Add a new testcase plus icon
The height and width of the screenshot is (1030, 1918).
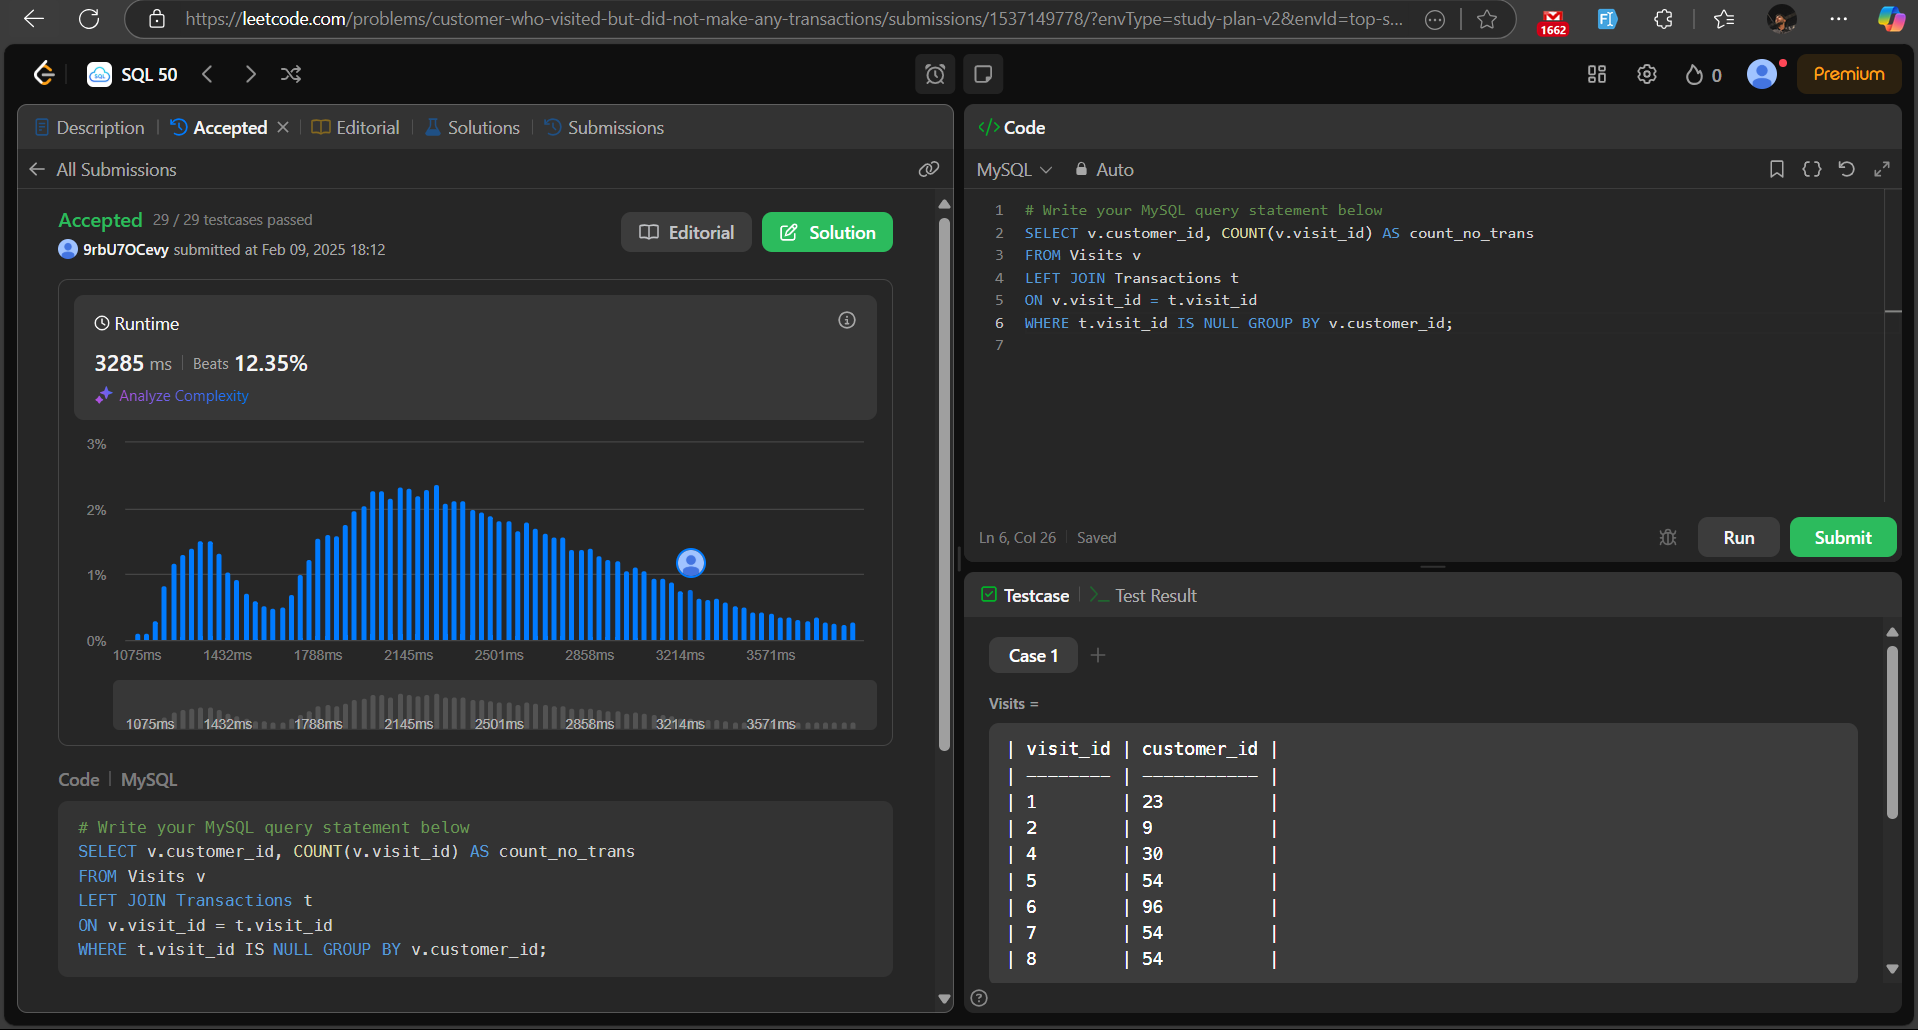pos(1098,655)
